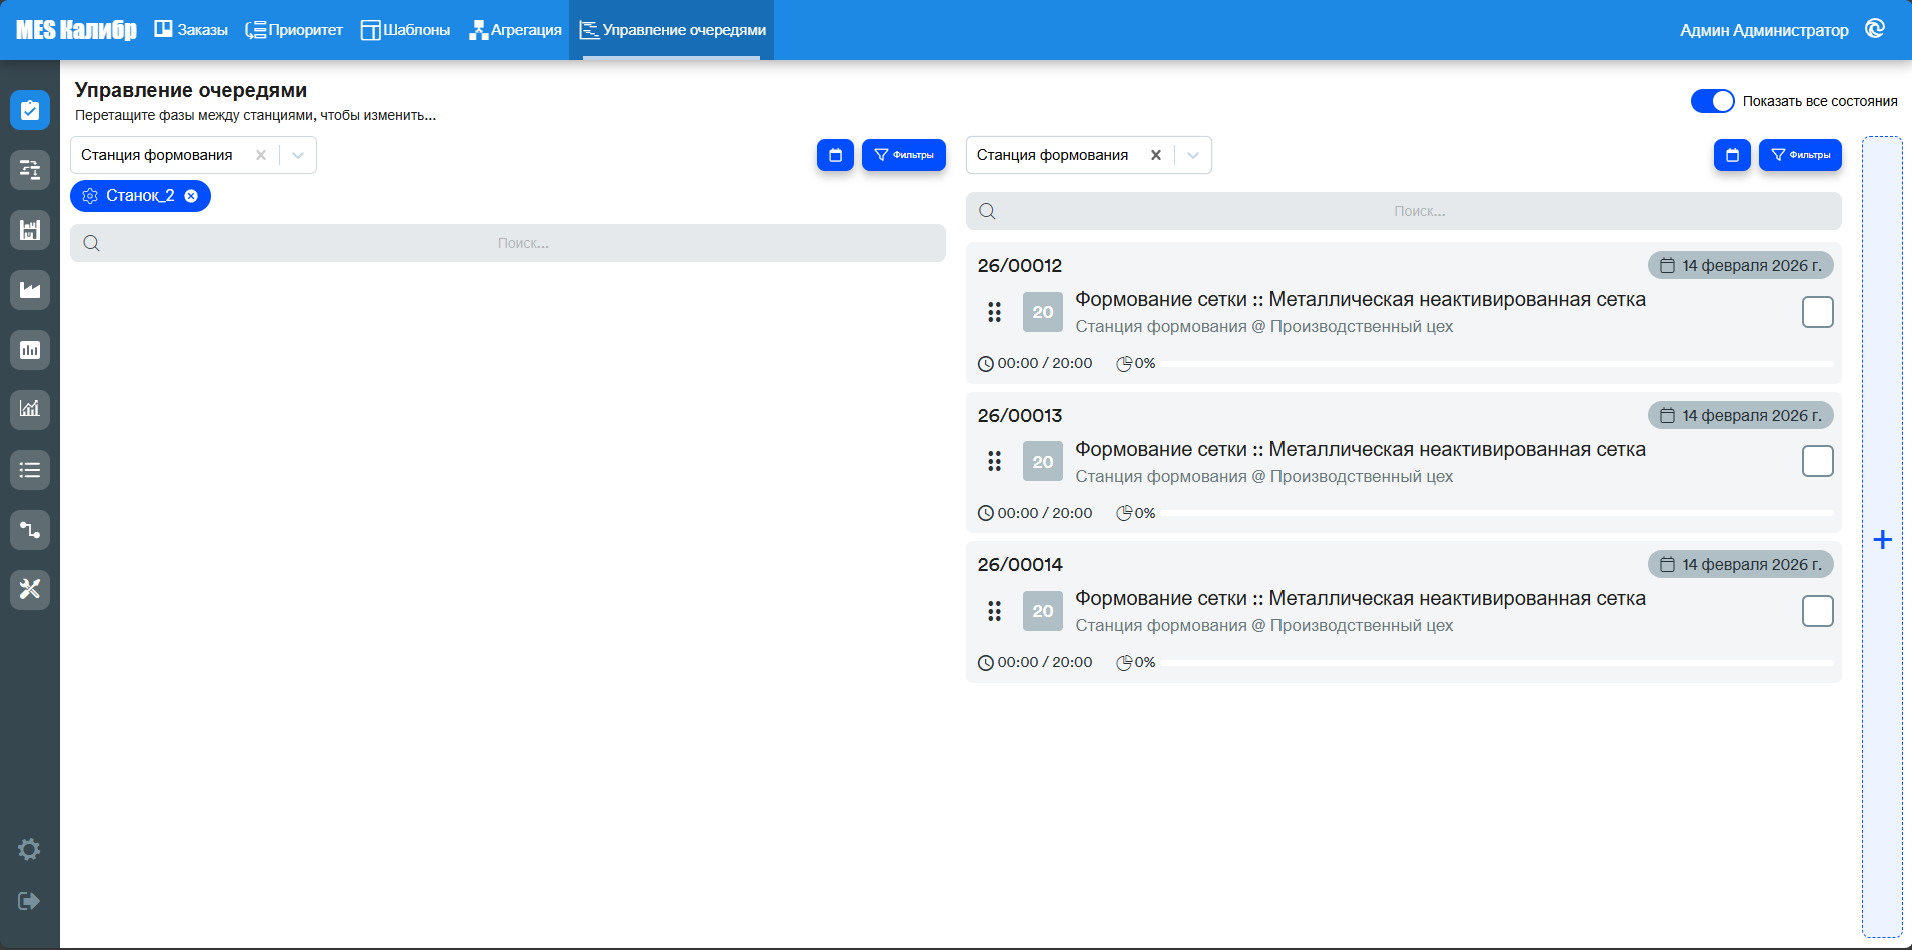Click the plus icon to add column
Viewport: 1912px width, 950px height.
[1882, 540]
